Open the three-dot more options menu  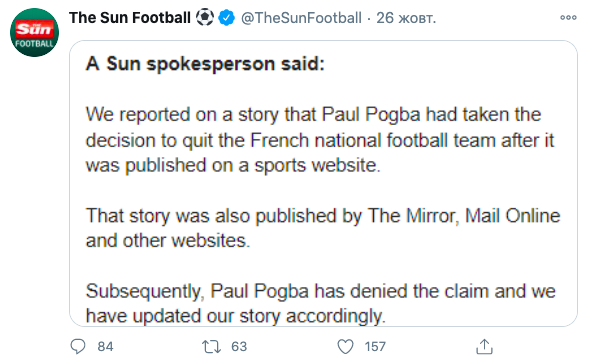tap(568, 17)
